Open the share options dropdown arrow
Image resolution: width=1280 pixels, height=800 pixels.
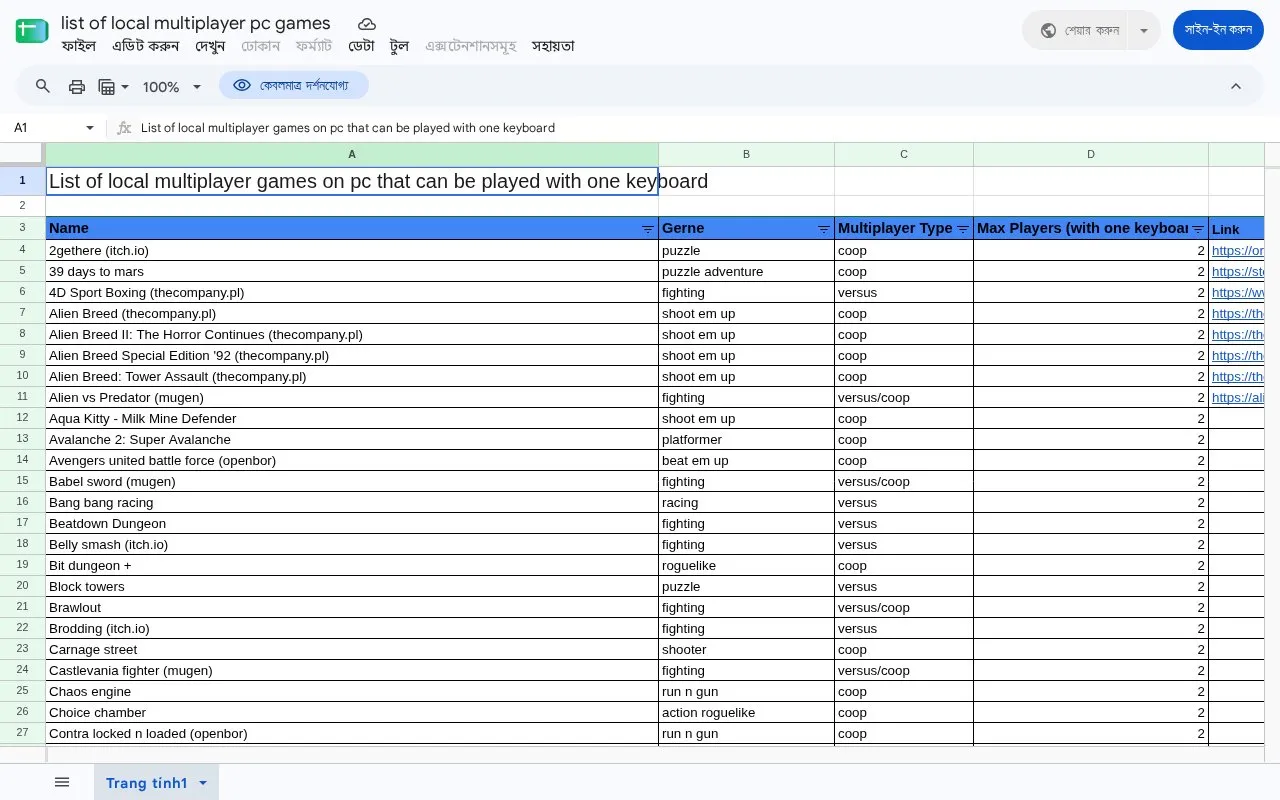click(1143, 30)
